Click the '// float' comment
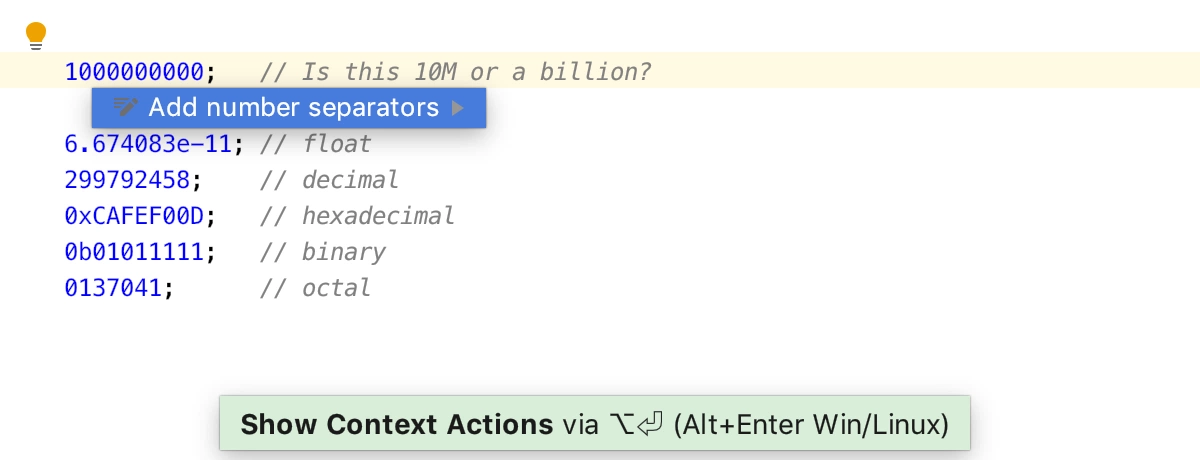The width and height of the screenshot is (1200, 460). [315, 144]
